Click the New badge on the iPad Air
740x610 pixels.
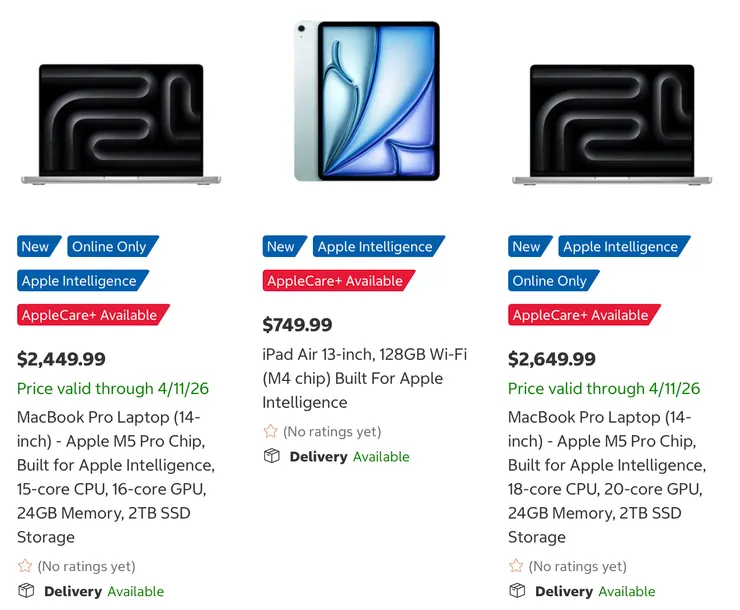tap(281, 247)
